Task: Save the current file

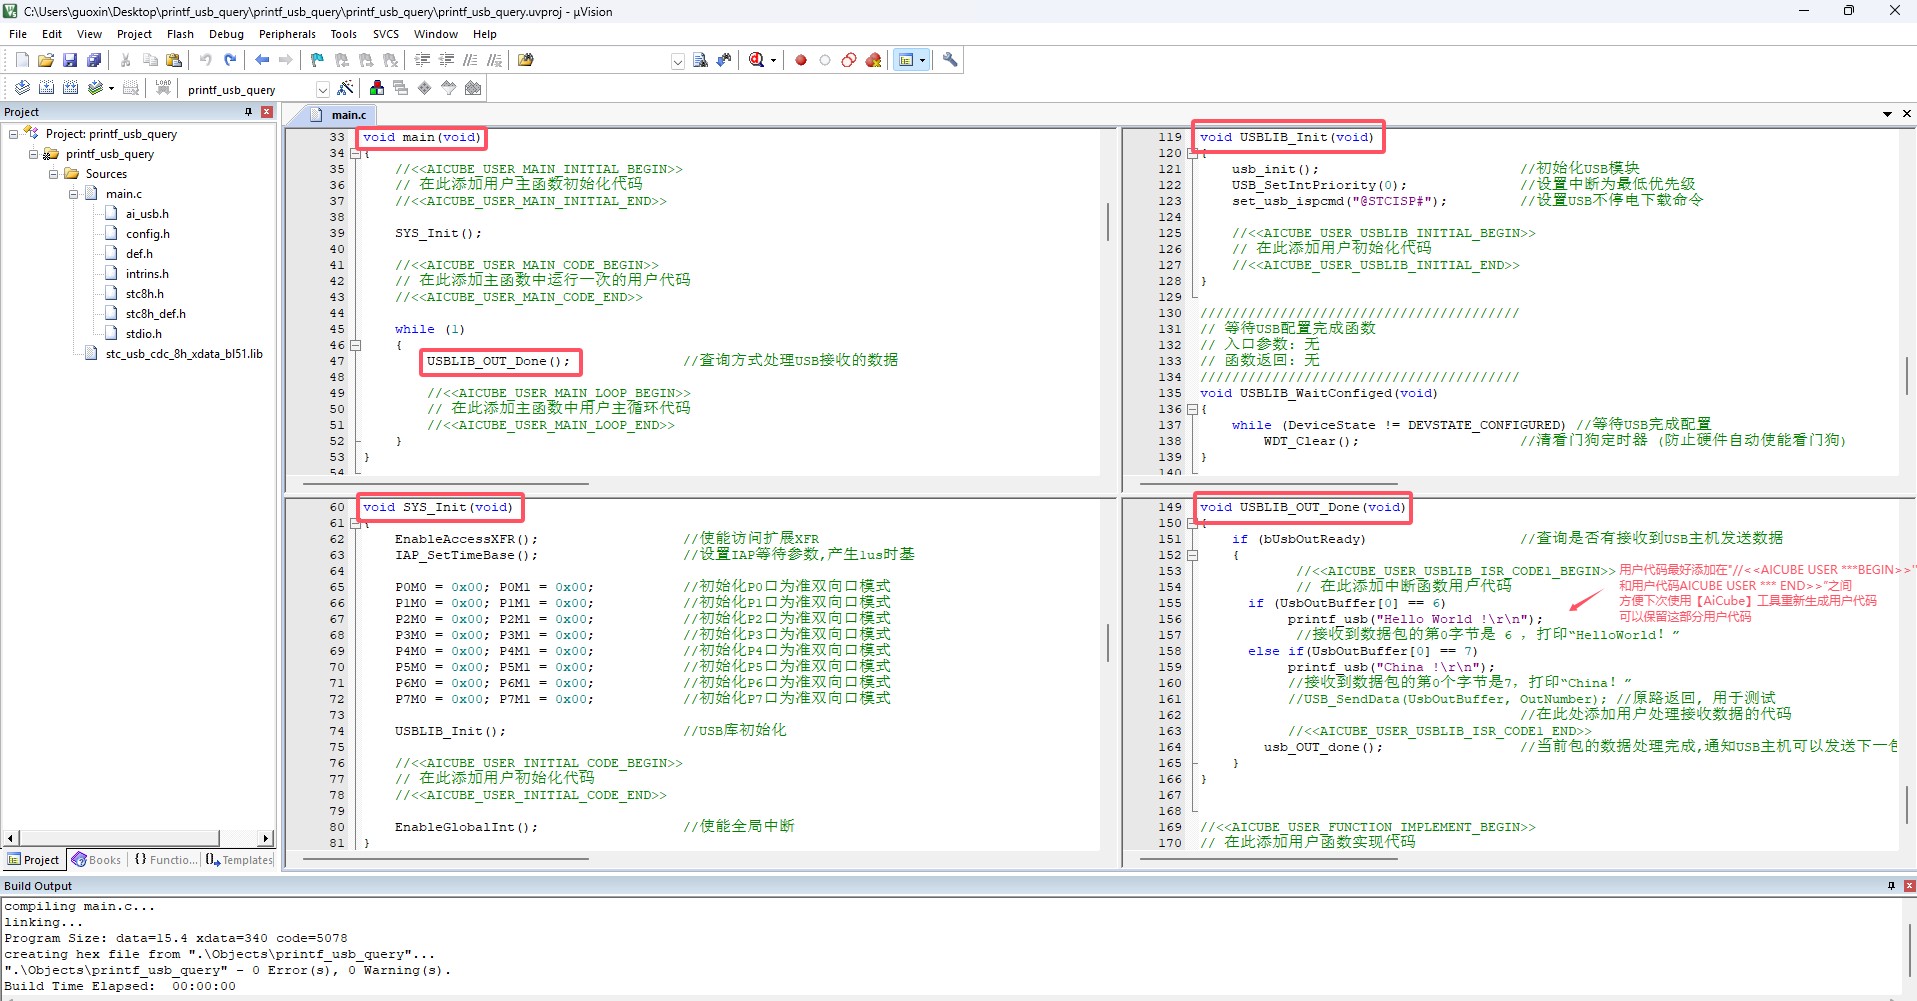Action: point(70,60)
